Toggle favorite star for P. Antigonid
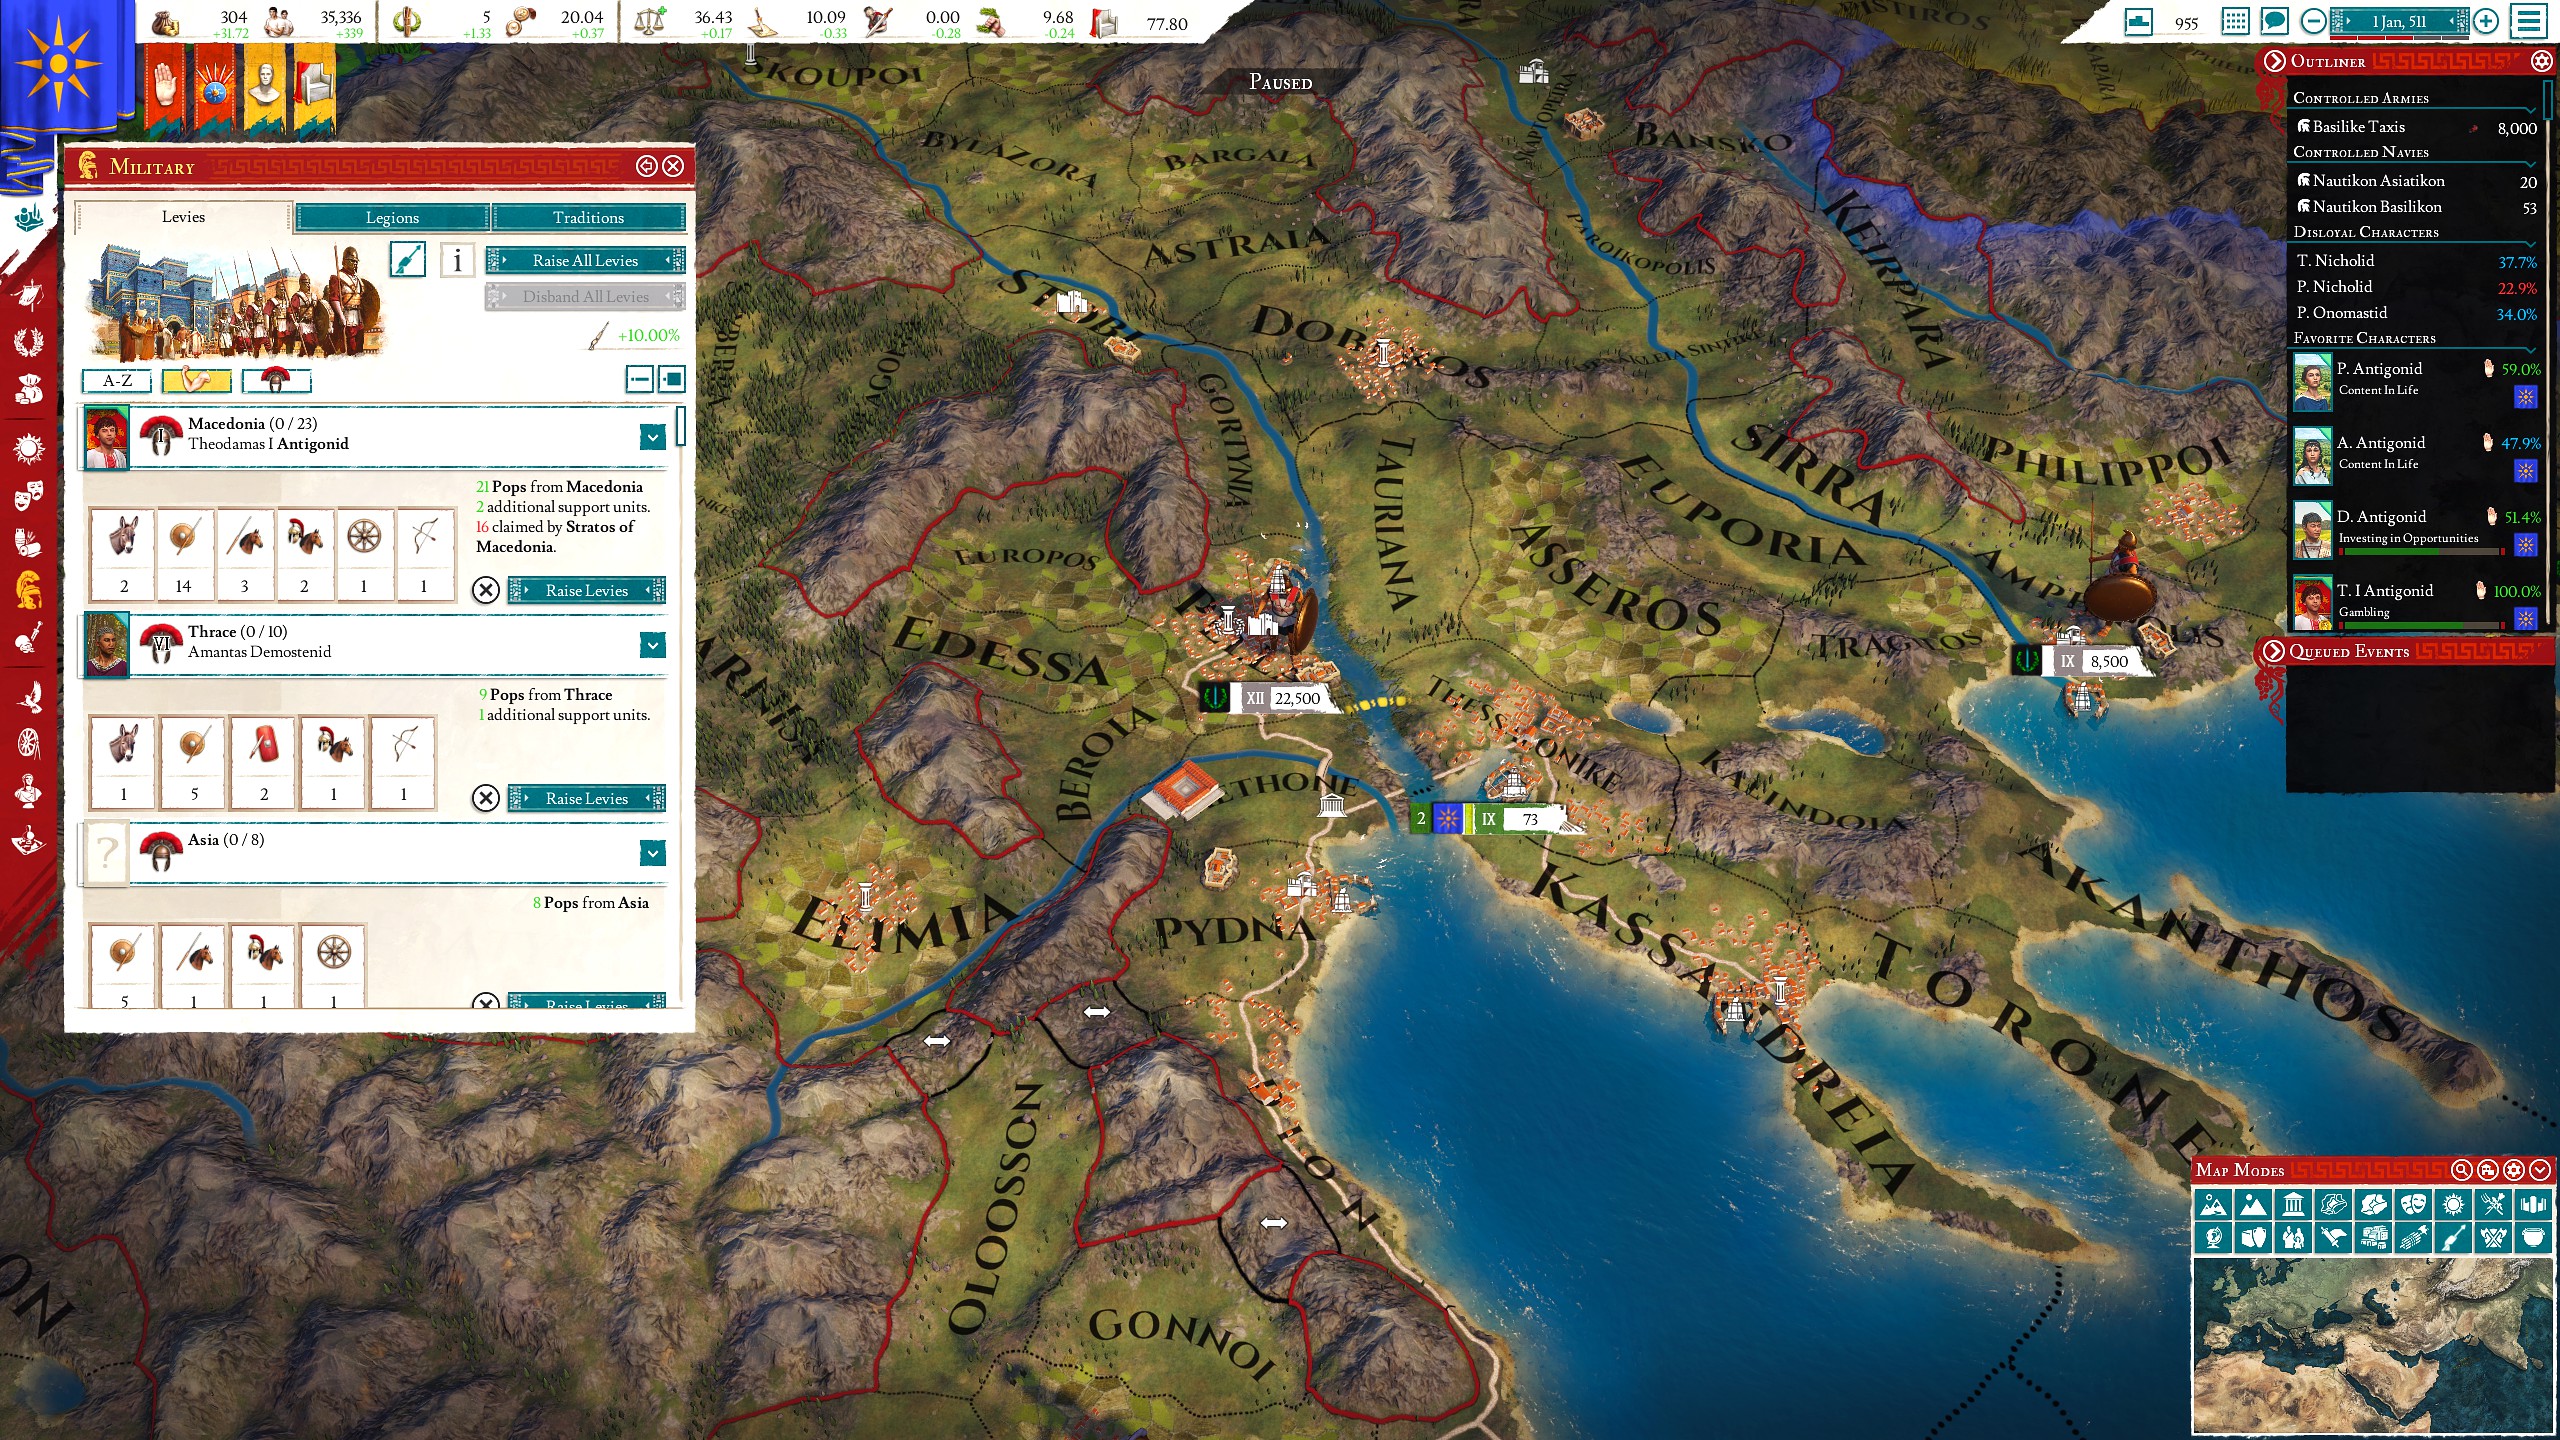Viewport: 2560px width, 1440px height. [2525, 398]
